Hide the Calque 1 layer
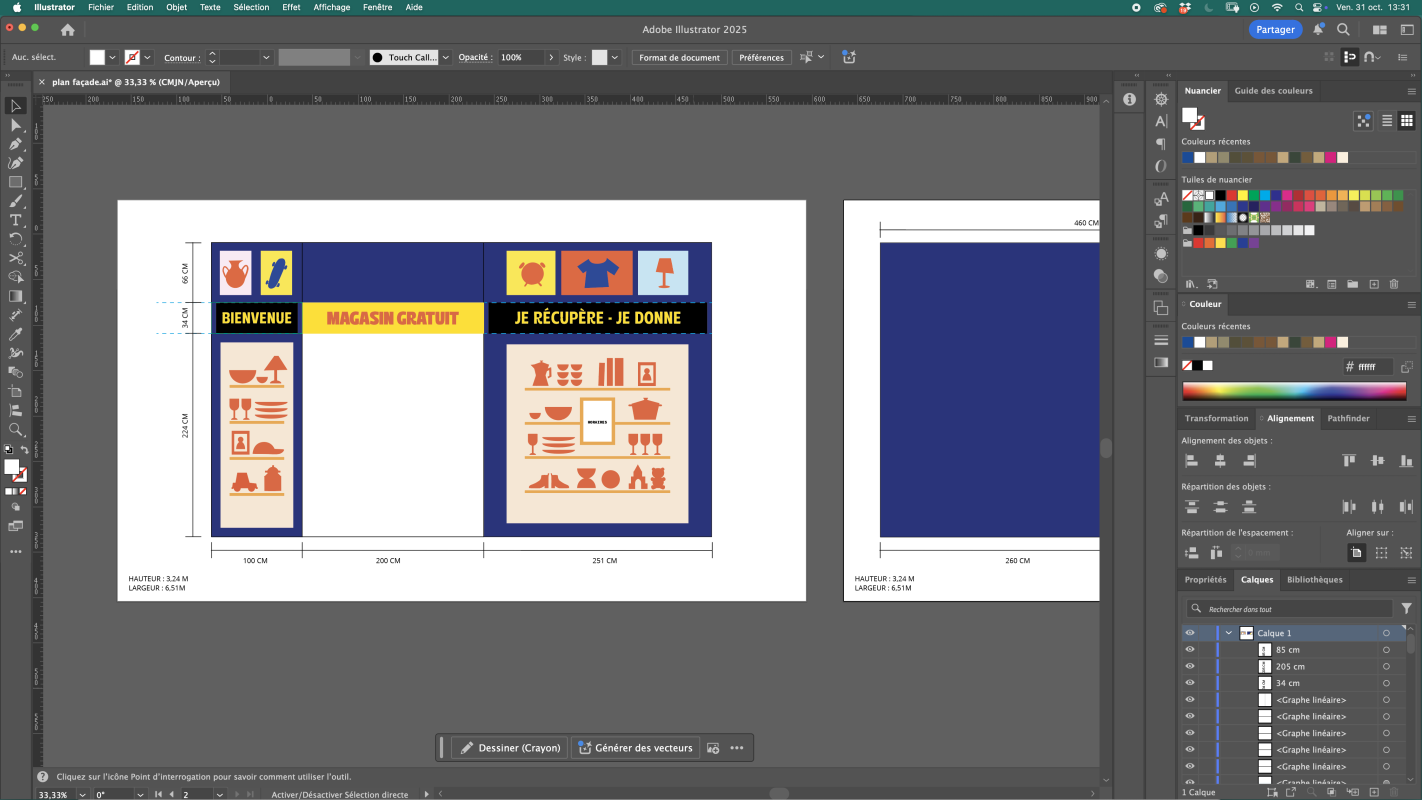The width and height of the screenshot is (1422, 800). click(1189, 633)
